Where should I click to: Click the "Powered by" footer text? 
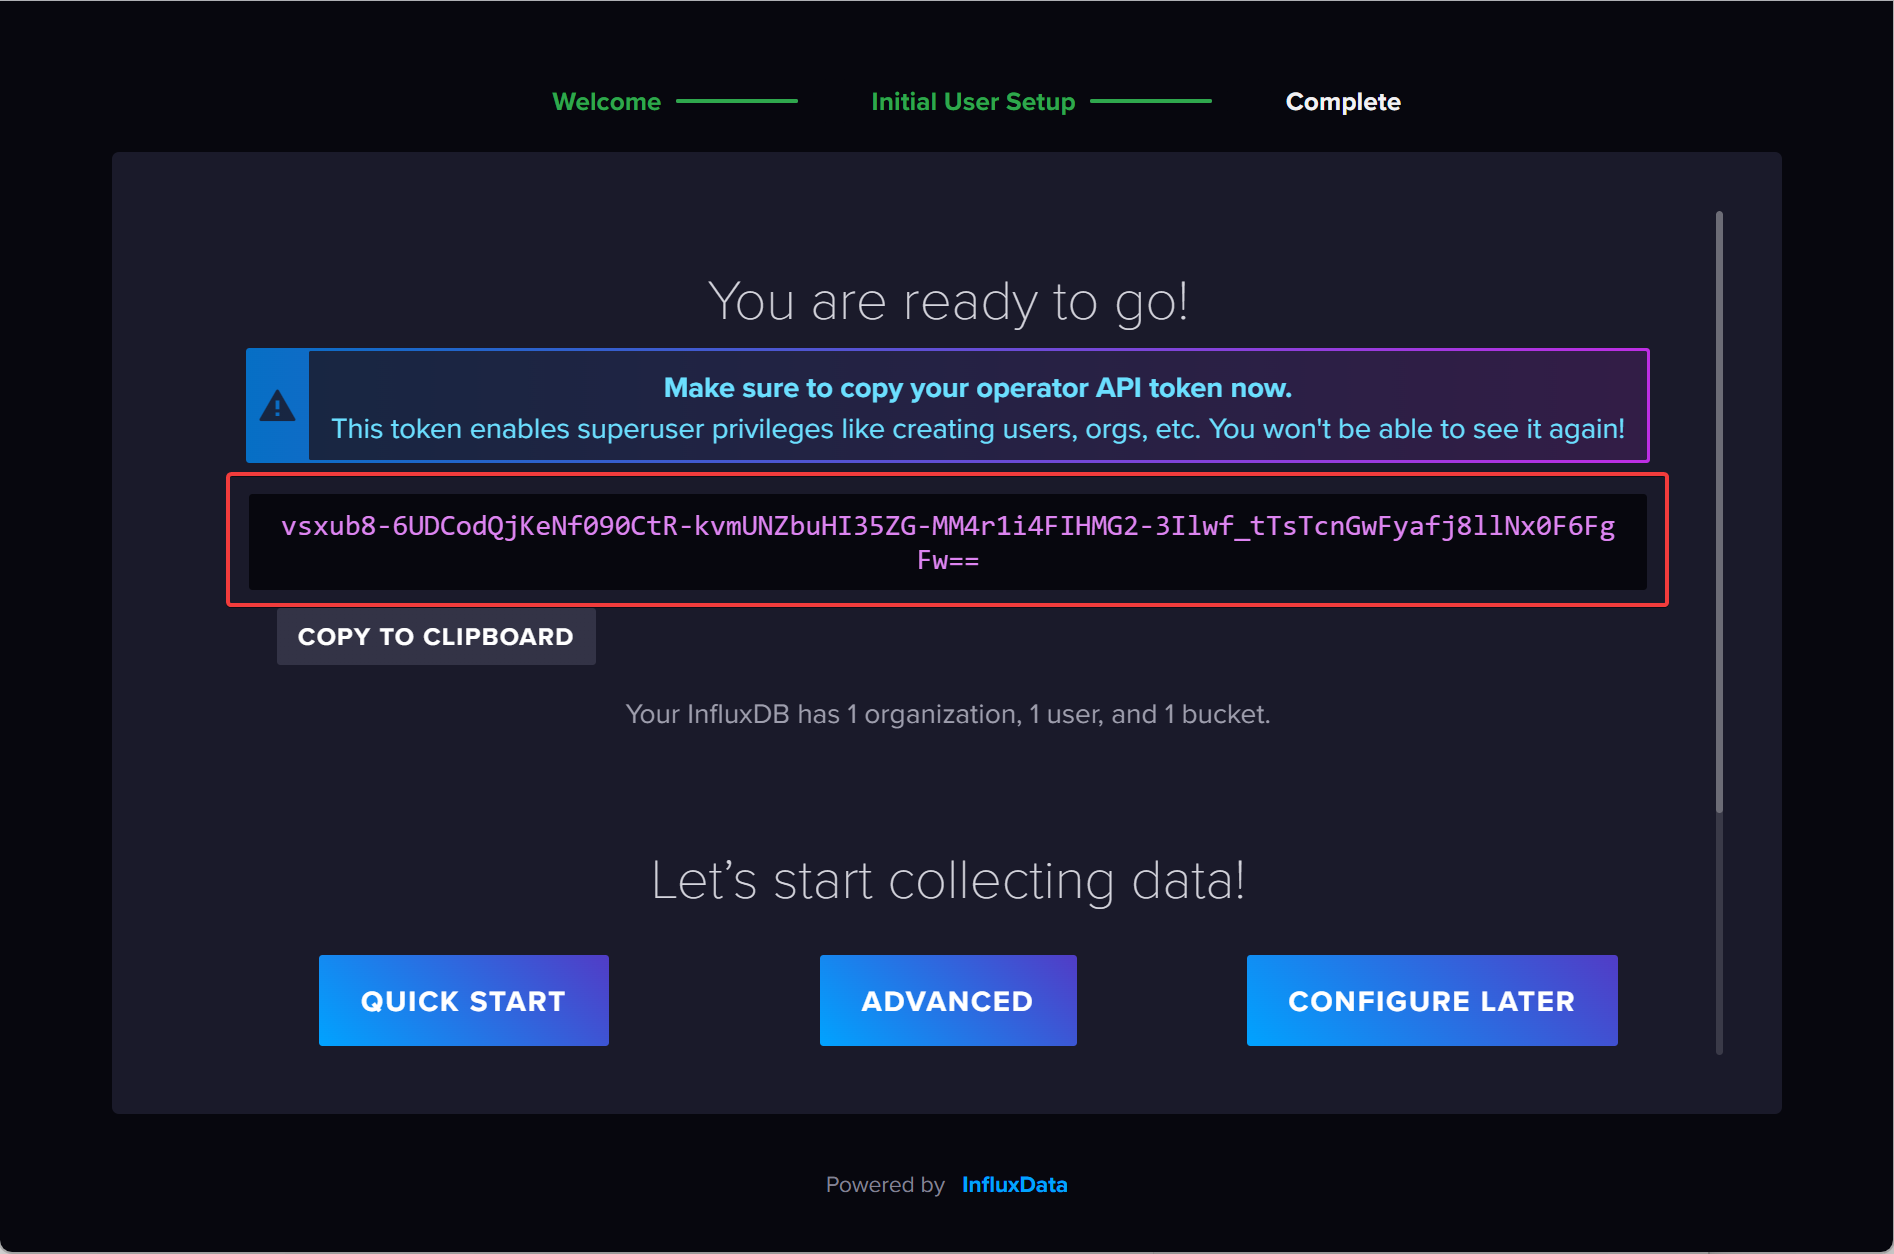coord(884,1185)
